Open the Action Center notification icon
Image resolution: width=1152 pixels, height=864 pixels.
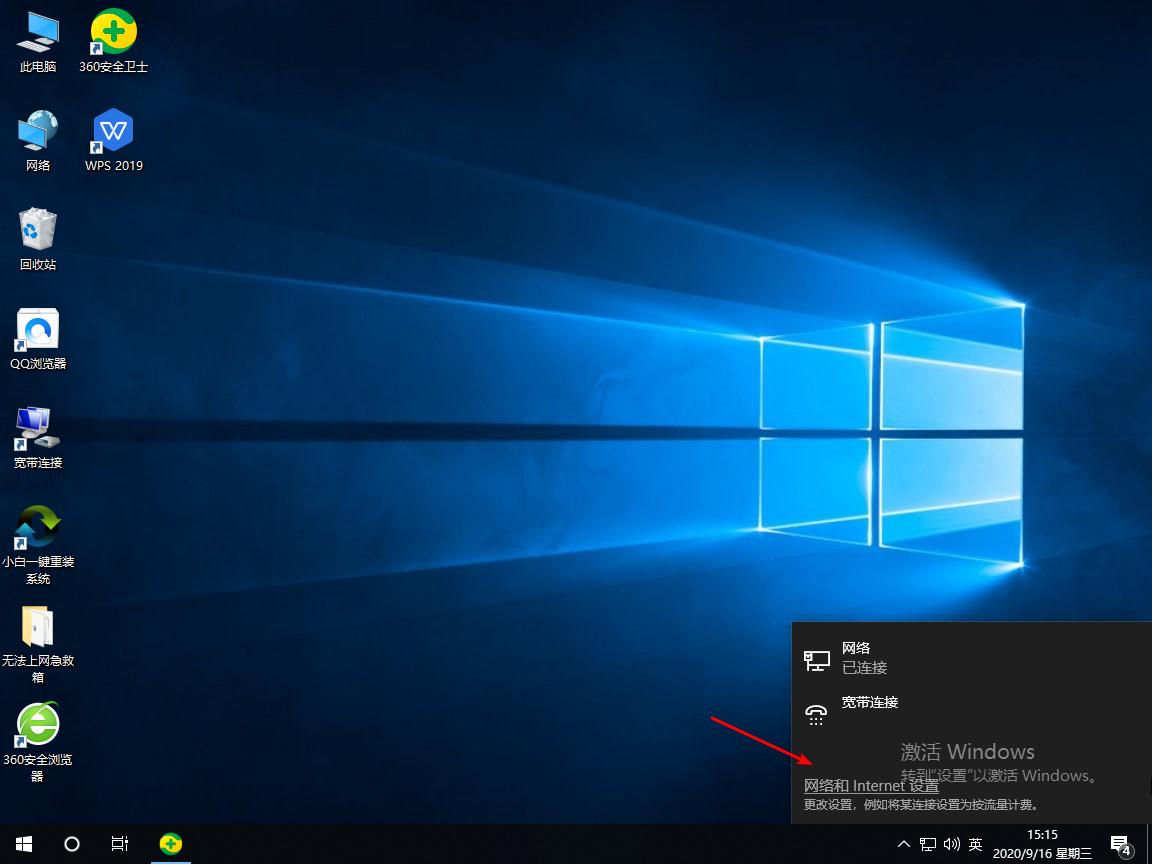pos(1121,843)
